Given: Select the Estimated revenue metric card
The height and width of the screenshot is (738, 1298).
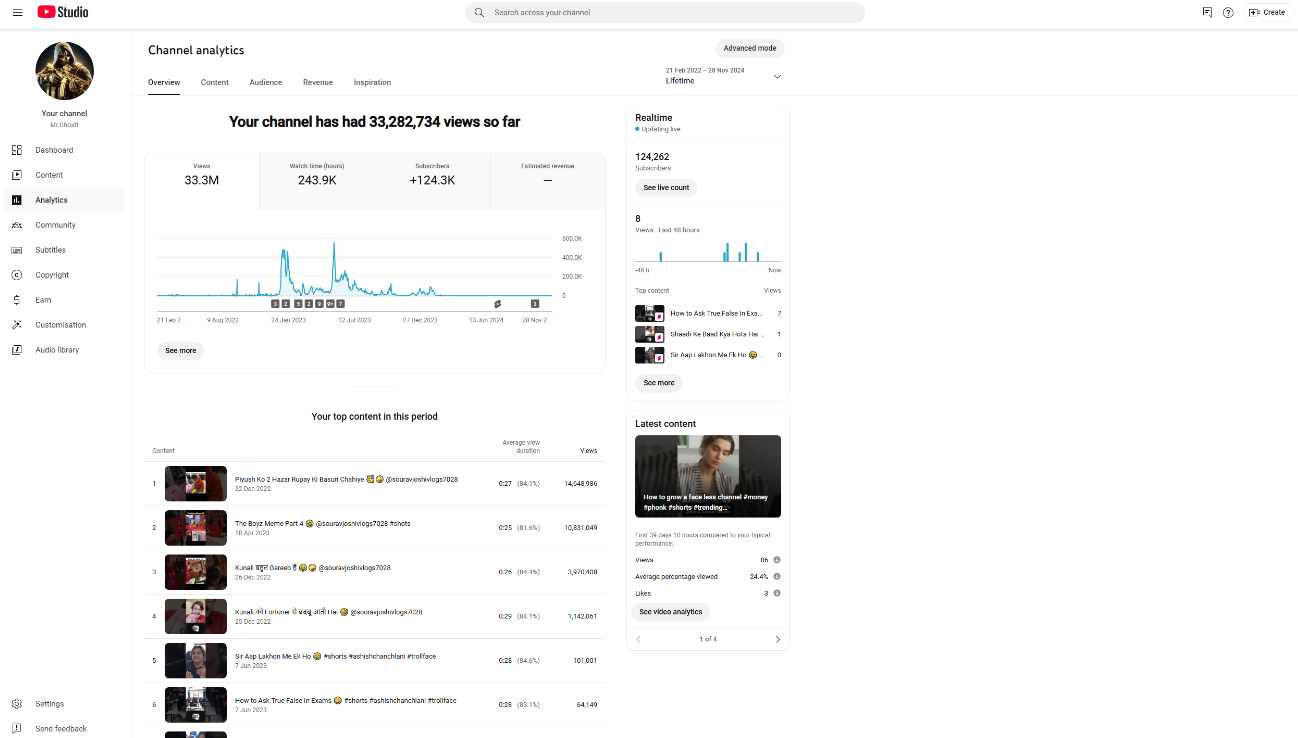Looking at the screenshot, I should (x=547, y=181).
